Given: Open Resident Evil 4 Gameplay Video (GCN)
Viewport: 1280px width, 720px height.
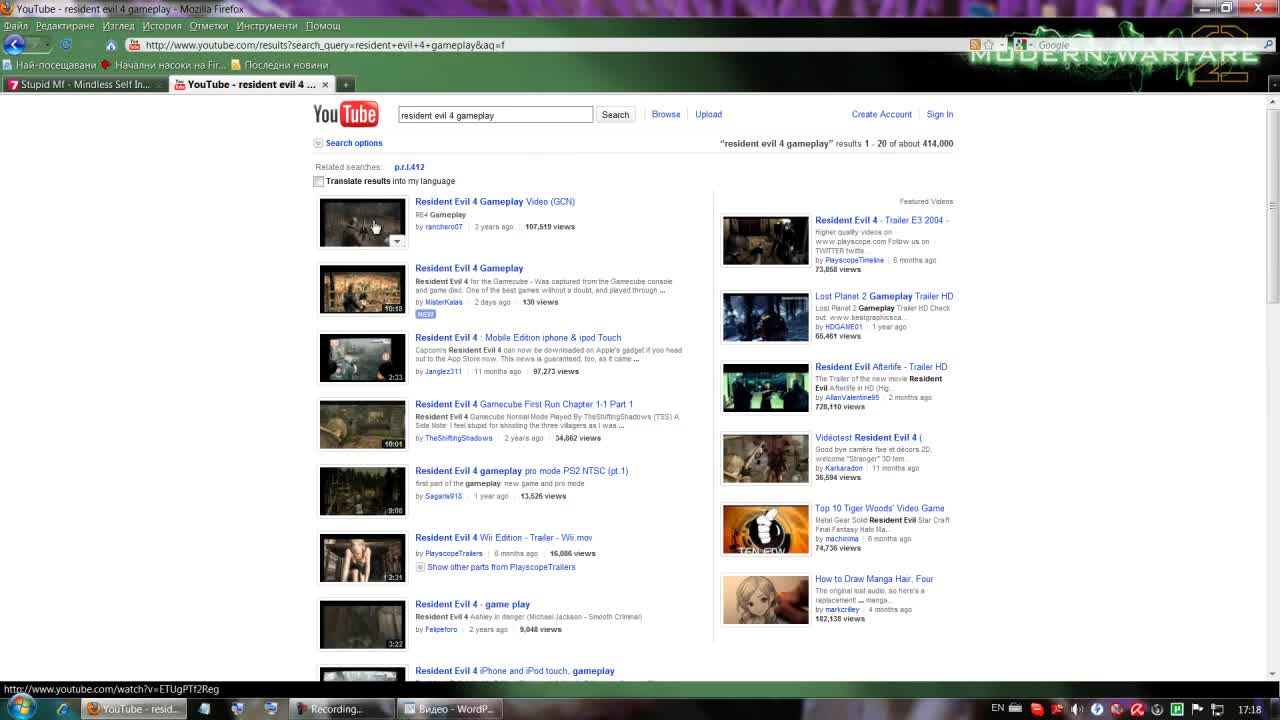Looking at the screenshot, I should (x=495, y=201).
